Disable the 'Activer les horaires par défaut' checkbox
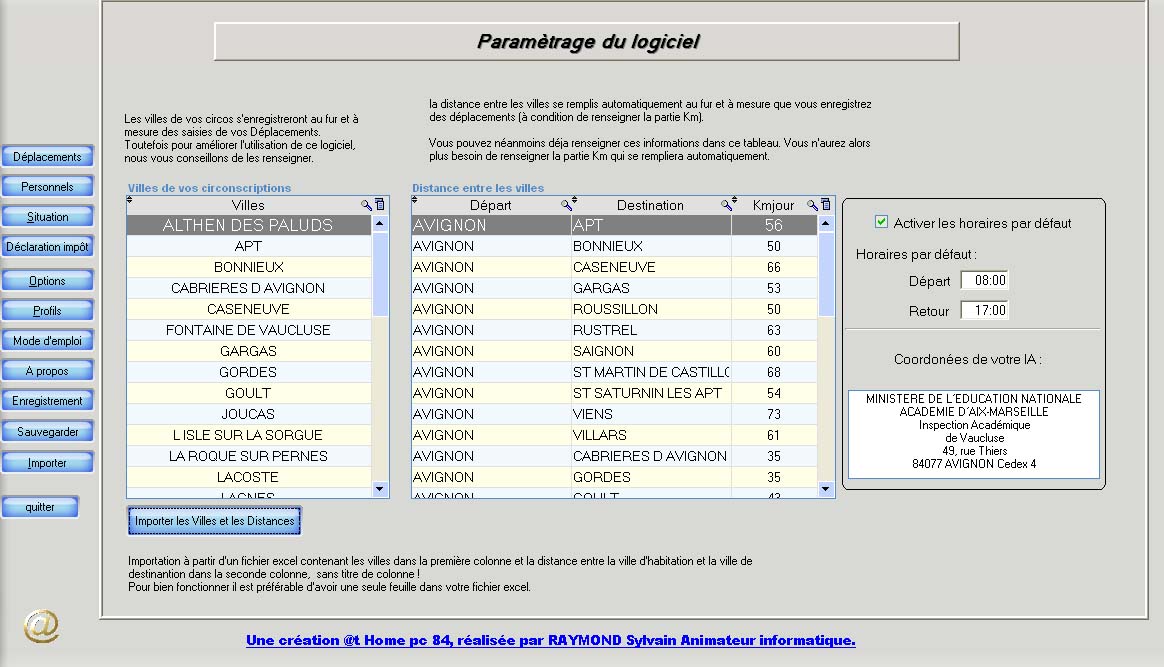The height and width of the screenshot is (667, 1164). click(881, 222)
